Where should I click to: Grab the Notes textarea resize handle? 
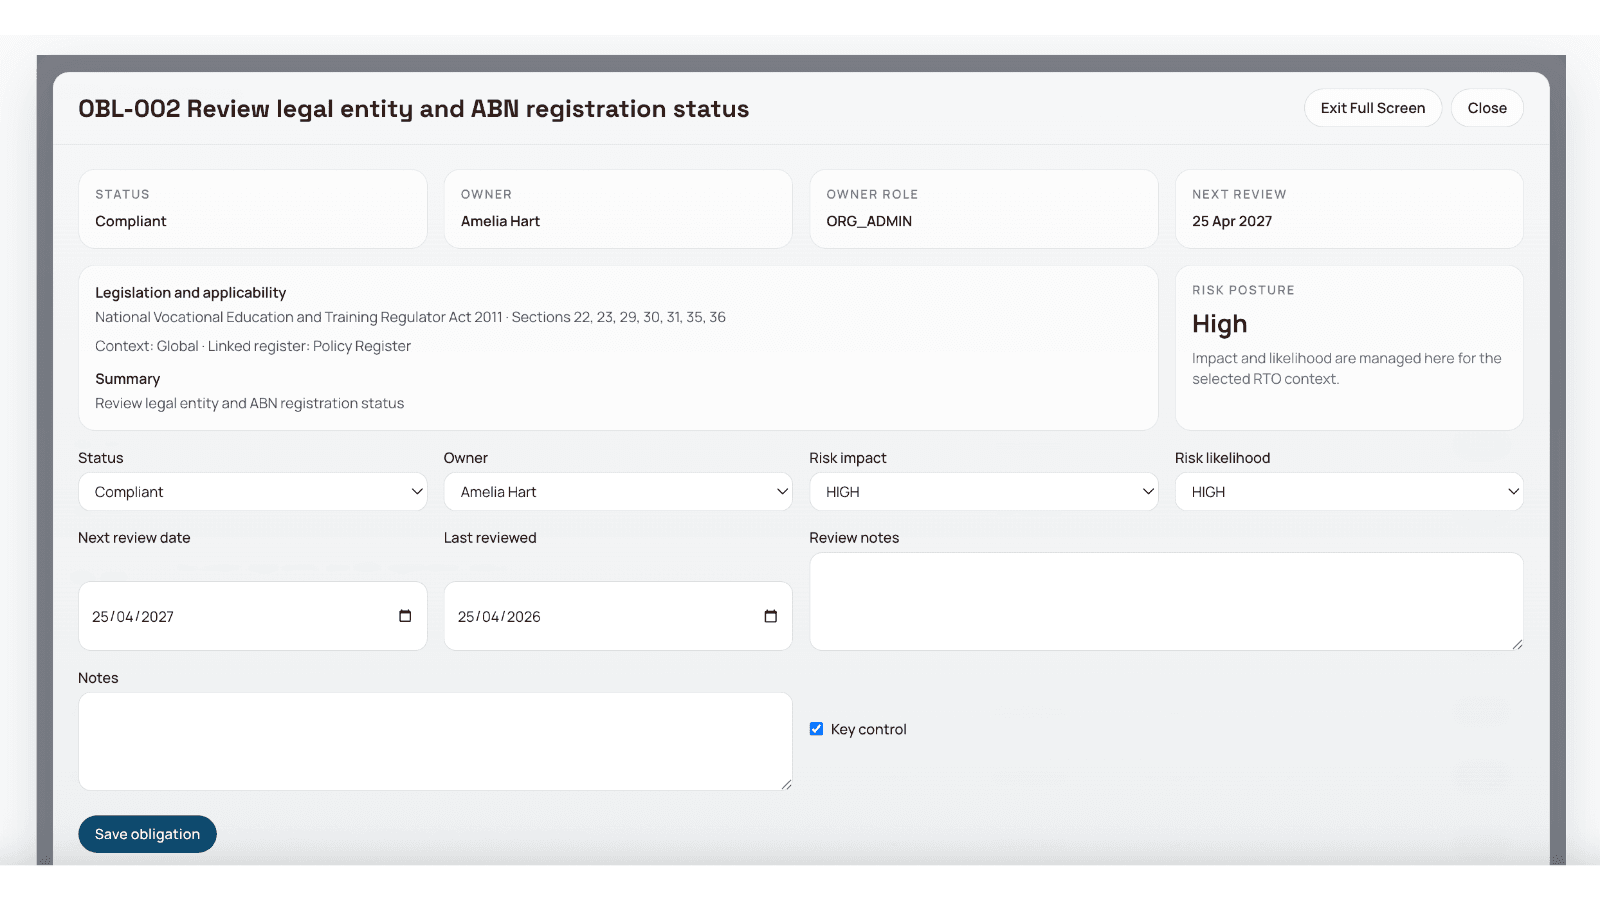(786, 785)
